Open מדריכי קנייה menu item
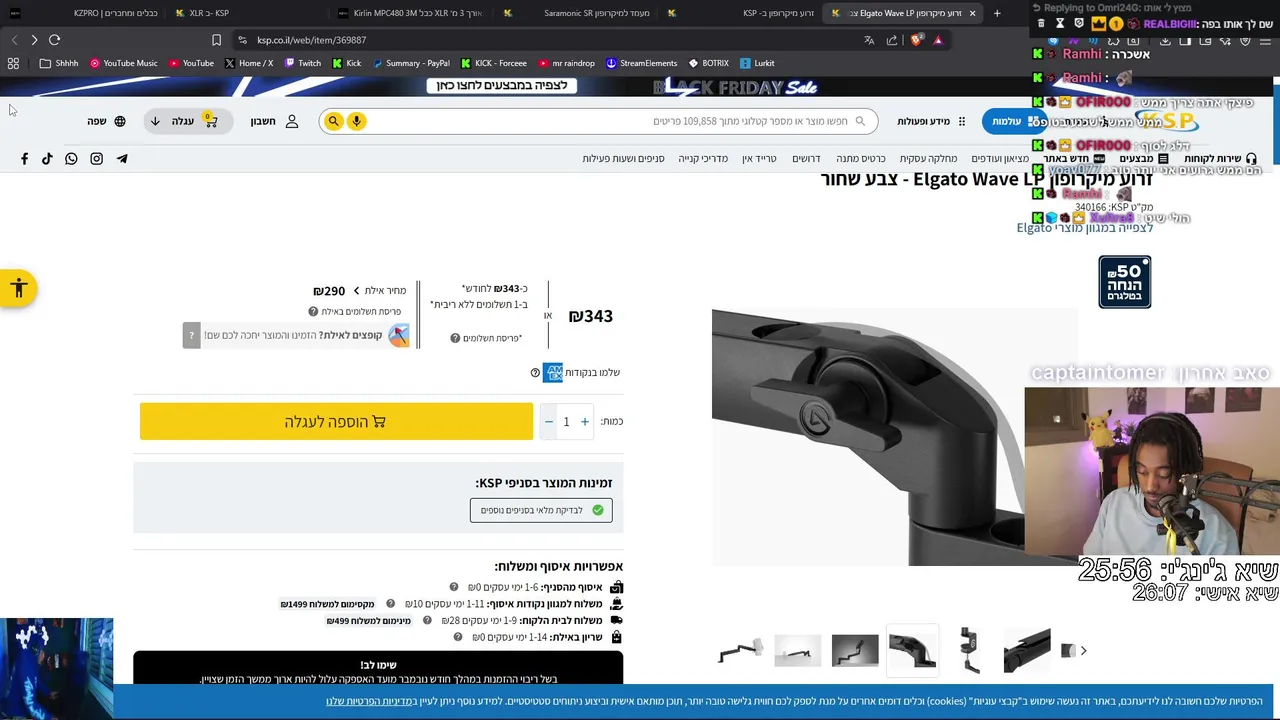Image resolution: width=1280 pixels, height=720 pixels. pyautogui.click(x=703, y=159)
